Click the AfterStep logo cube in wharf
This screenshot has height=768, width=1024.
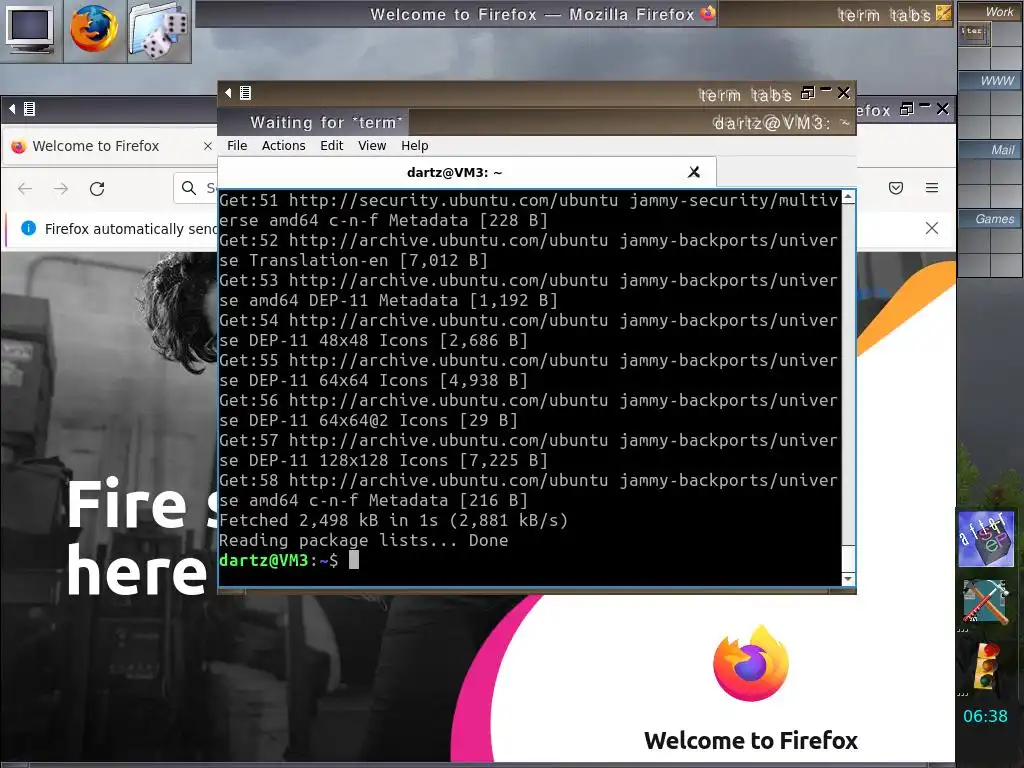[985, 538]
